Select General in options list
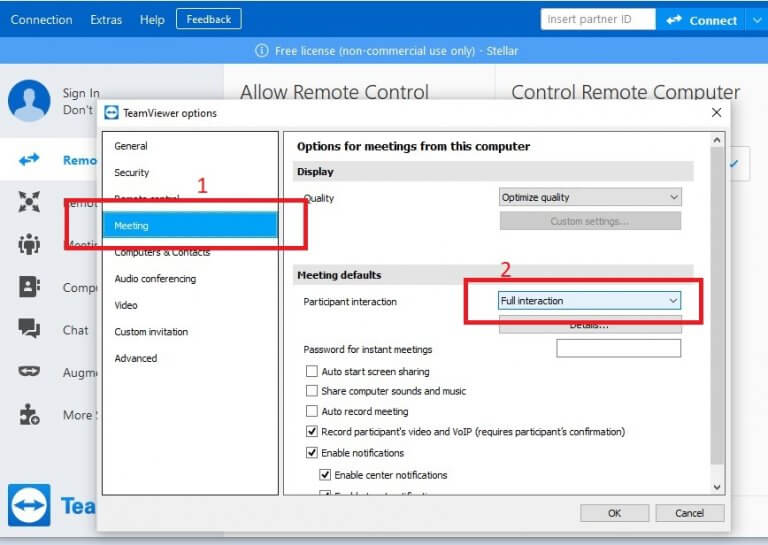 tap(190, 146)
